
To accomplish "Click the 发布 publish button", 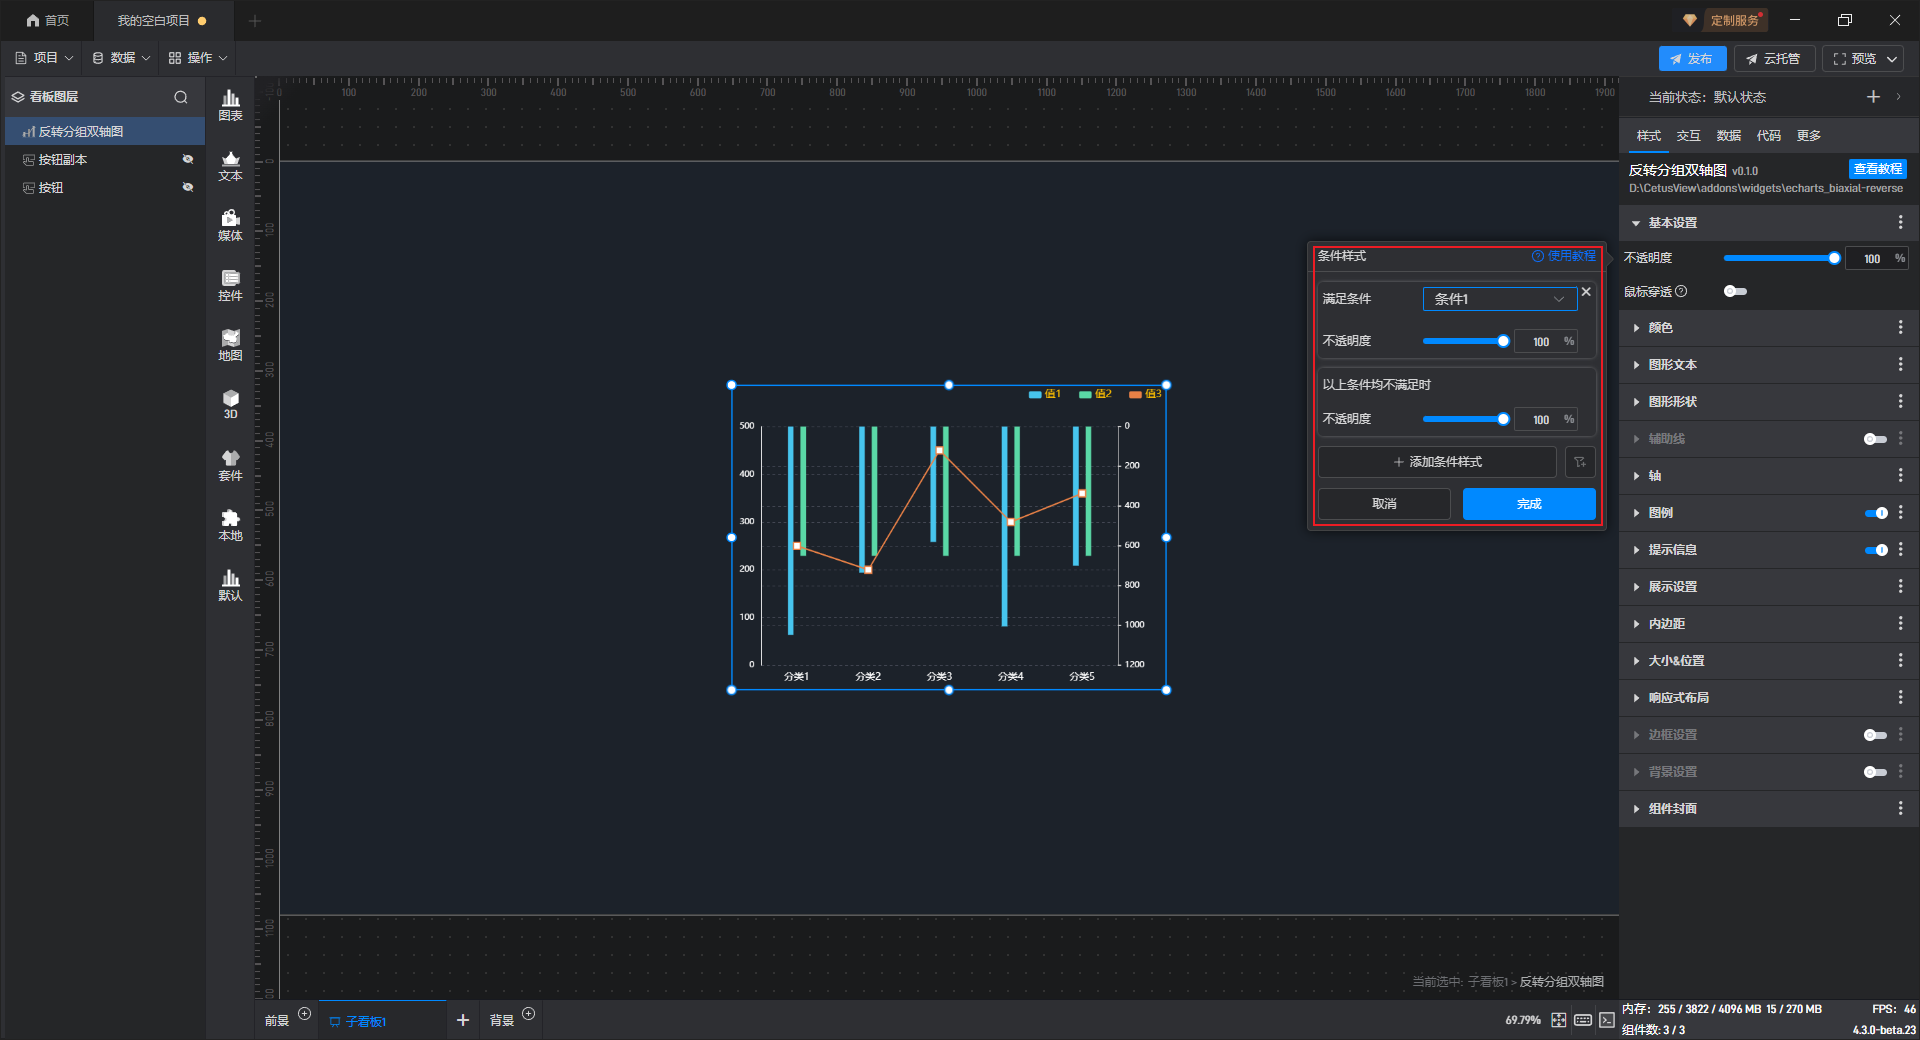I will [1691, 59].
